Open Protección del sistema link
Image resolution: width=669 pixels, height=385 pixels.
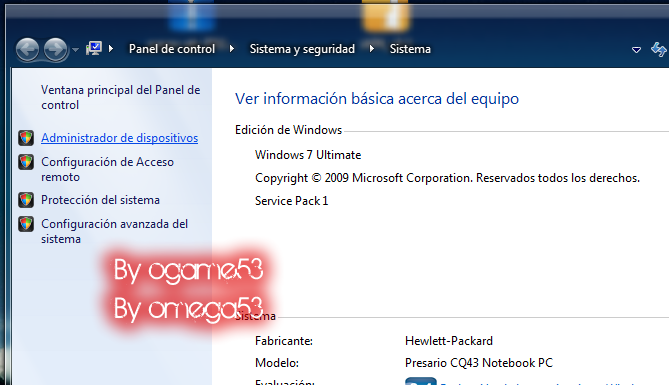point(100,200)
